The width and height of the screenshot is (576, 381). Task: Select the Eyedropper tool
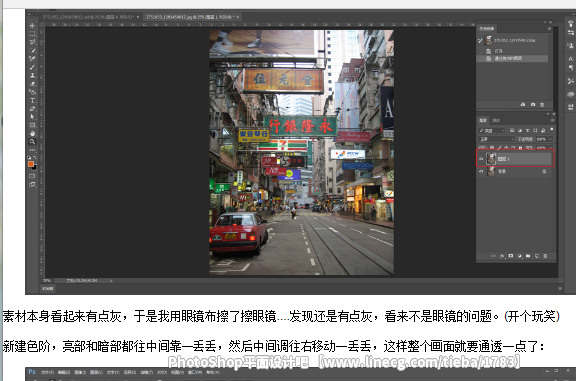point(32,58)
